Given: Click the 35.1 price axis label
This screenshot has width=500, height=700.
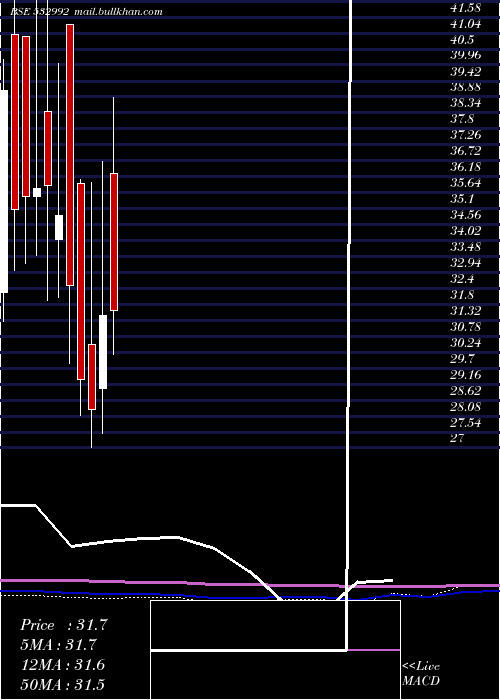Looking at the screenshot, I should tap(462, 199).
